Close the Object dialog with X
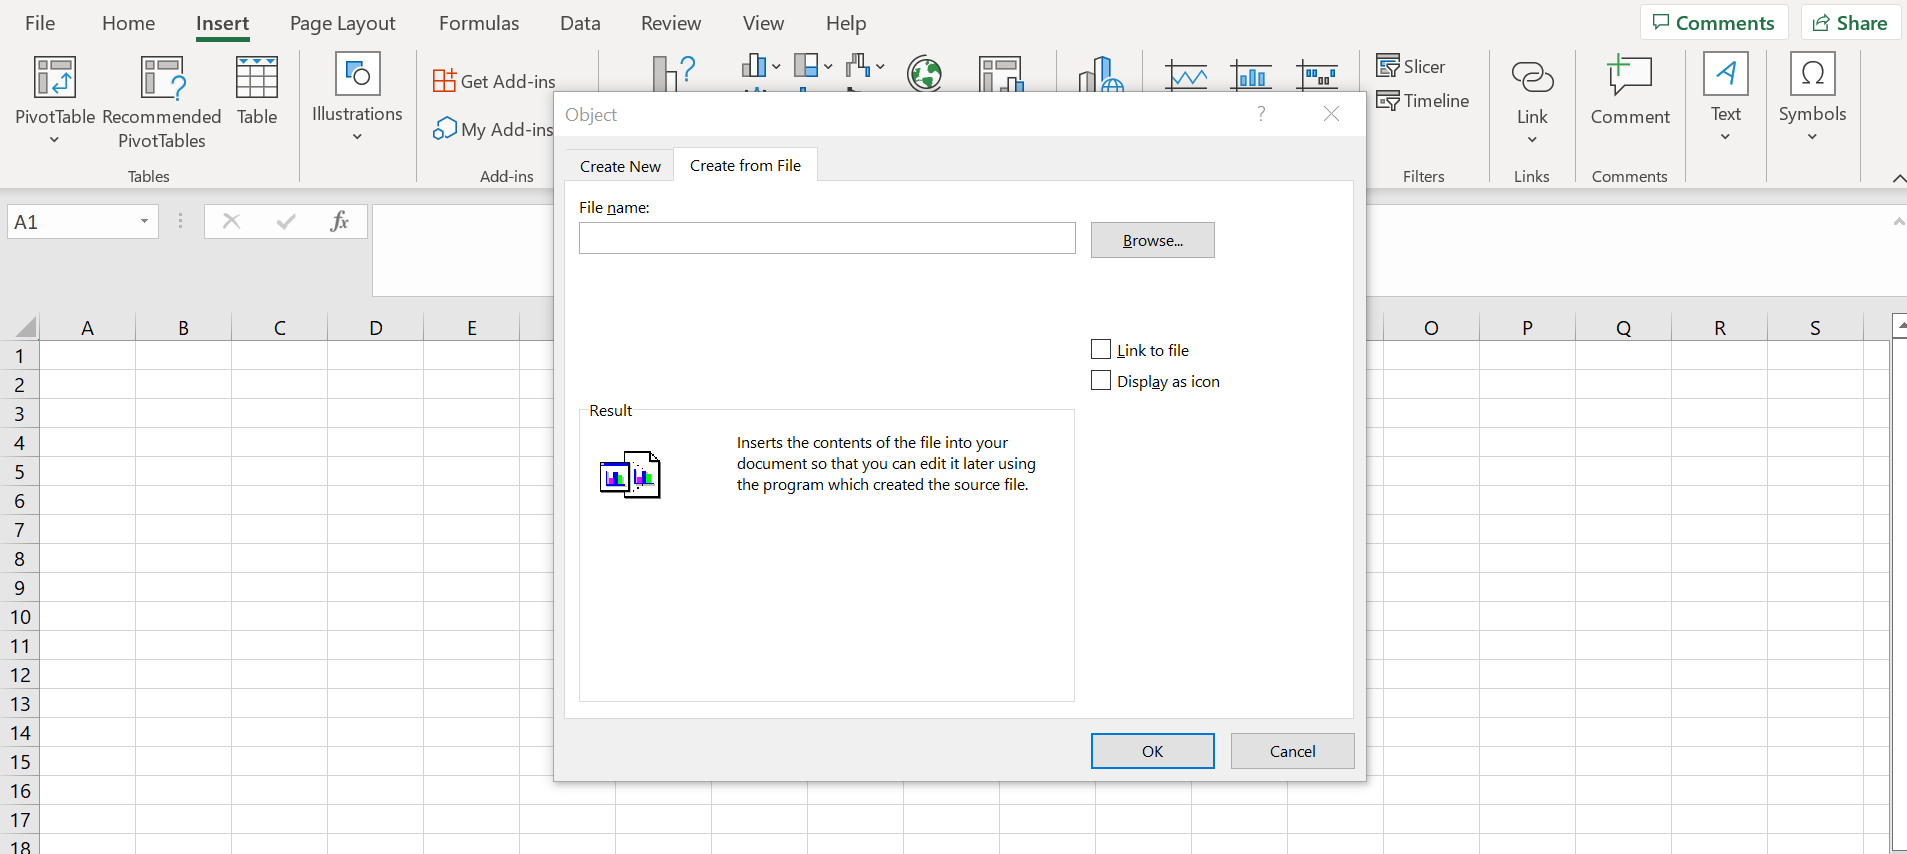Screen dimensions: 1907x854 pos(1331,114)
